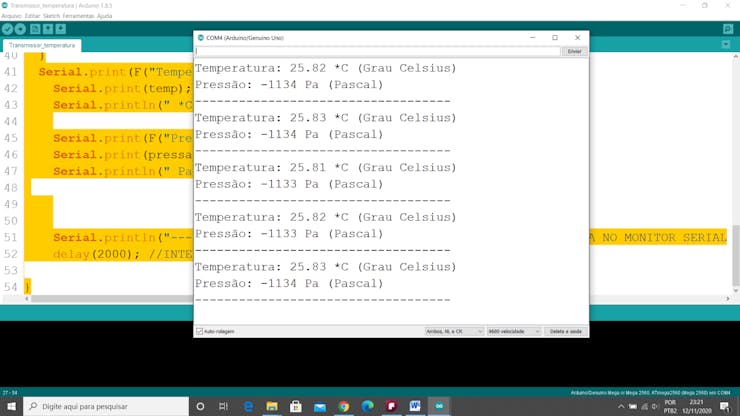
Task: Open the Sketch menu
Action: click(51, 16)
